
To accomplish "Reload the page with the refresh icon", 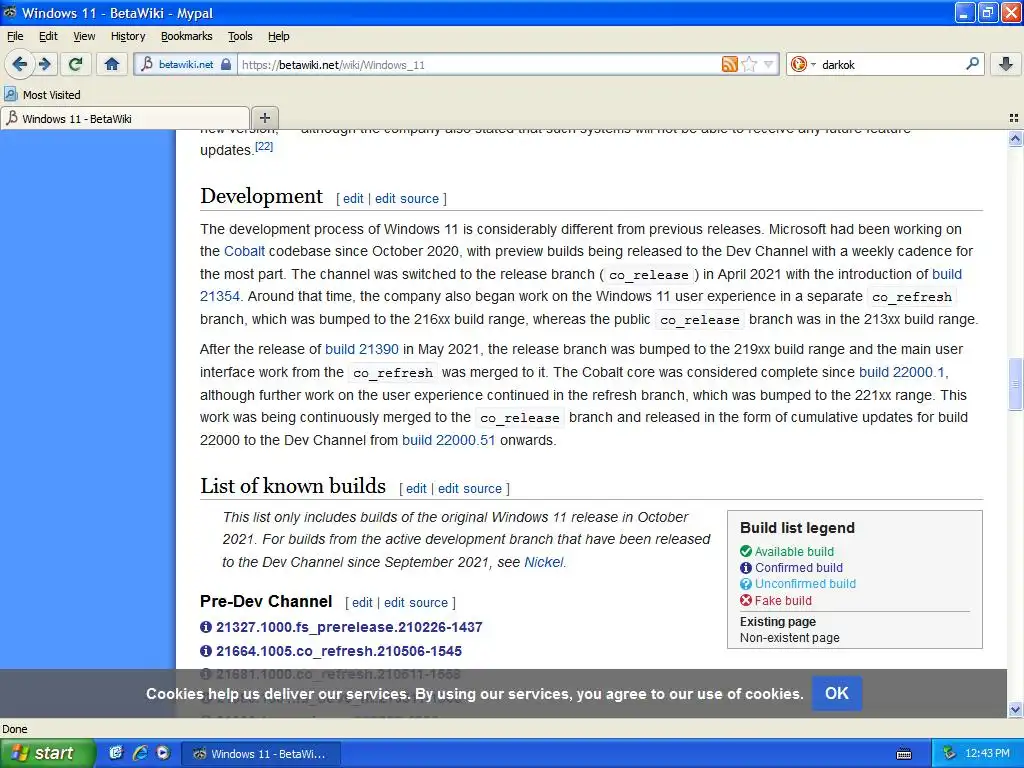I will [x=75, y=64].
